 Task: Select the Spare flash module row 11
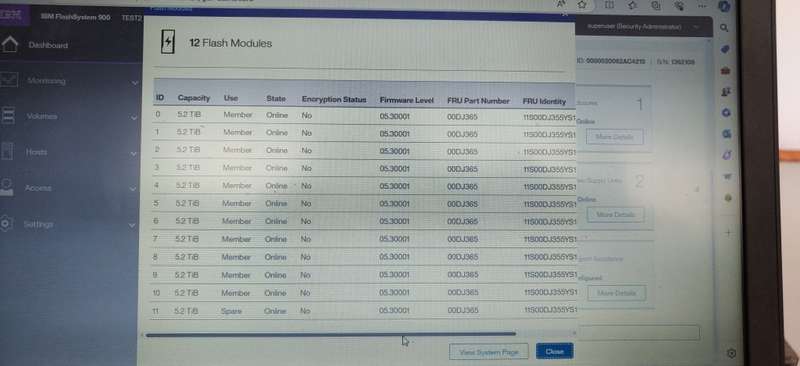pos(365,311)
